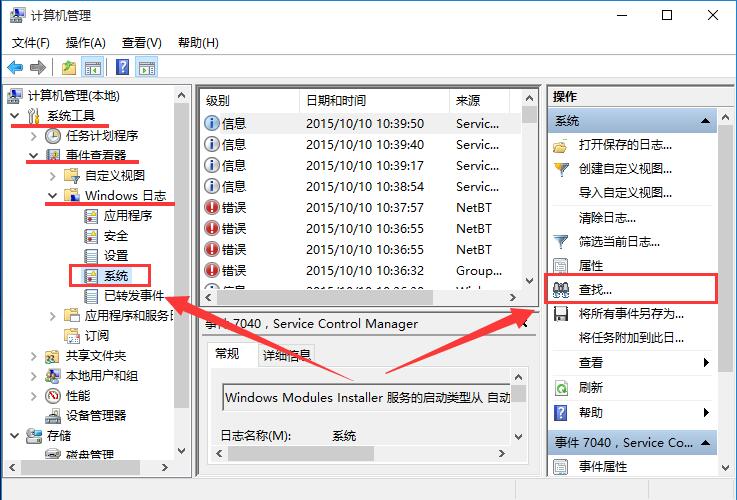Viewport: 737px width, 500px height.
Task: Click the Up One Level folder icon
Action: pyautogui.click(x=68, y=67)
